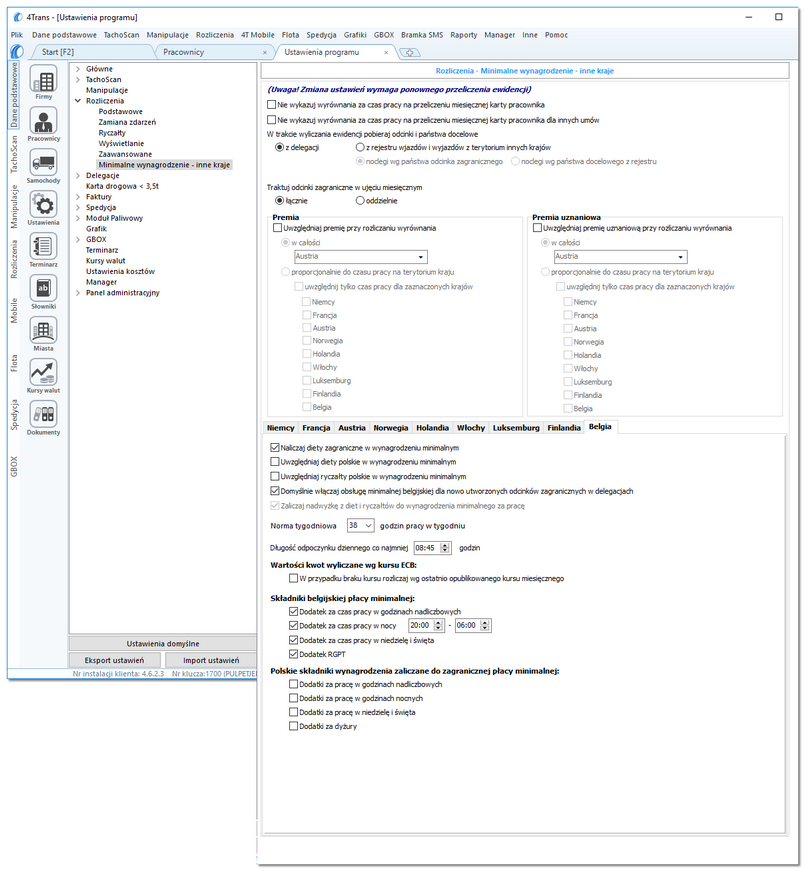Switch to the Luksemburg country tab
805x871 pixels.
pyautogui.click(x=516, y=428)
